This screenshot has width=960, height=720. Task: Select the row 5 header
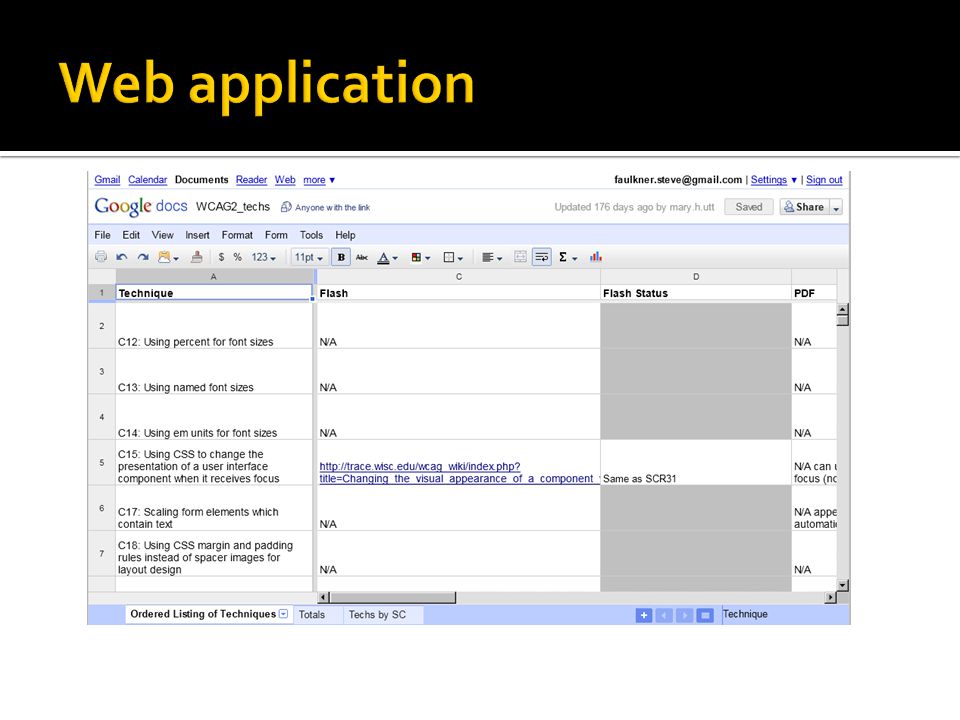[102, 463]
